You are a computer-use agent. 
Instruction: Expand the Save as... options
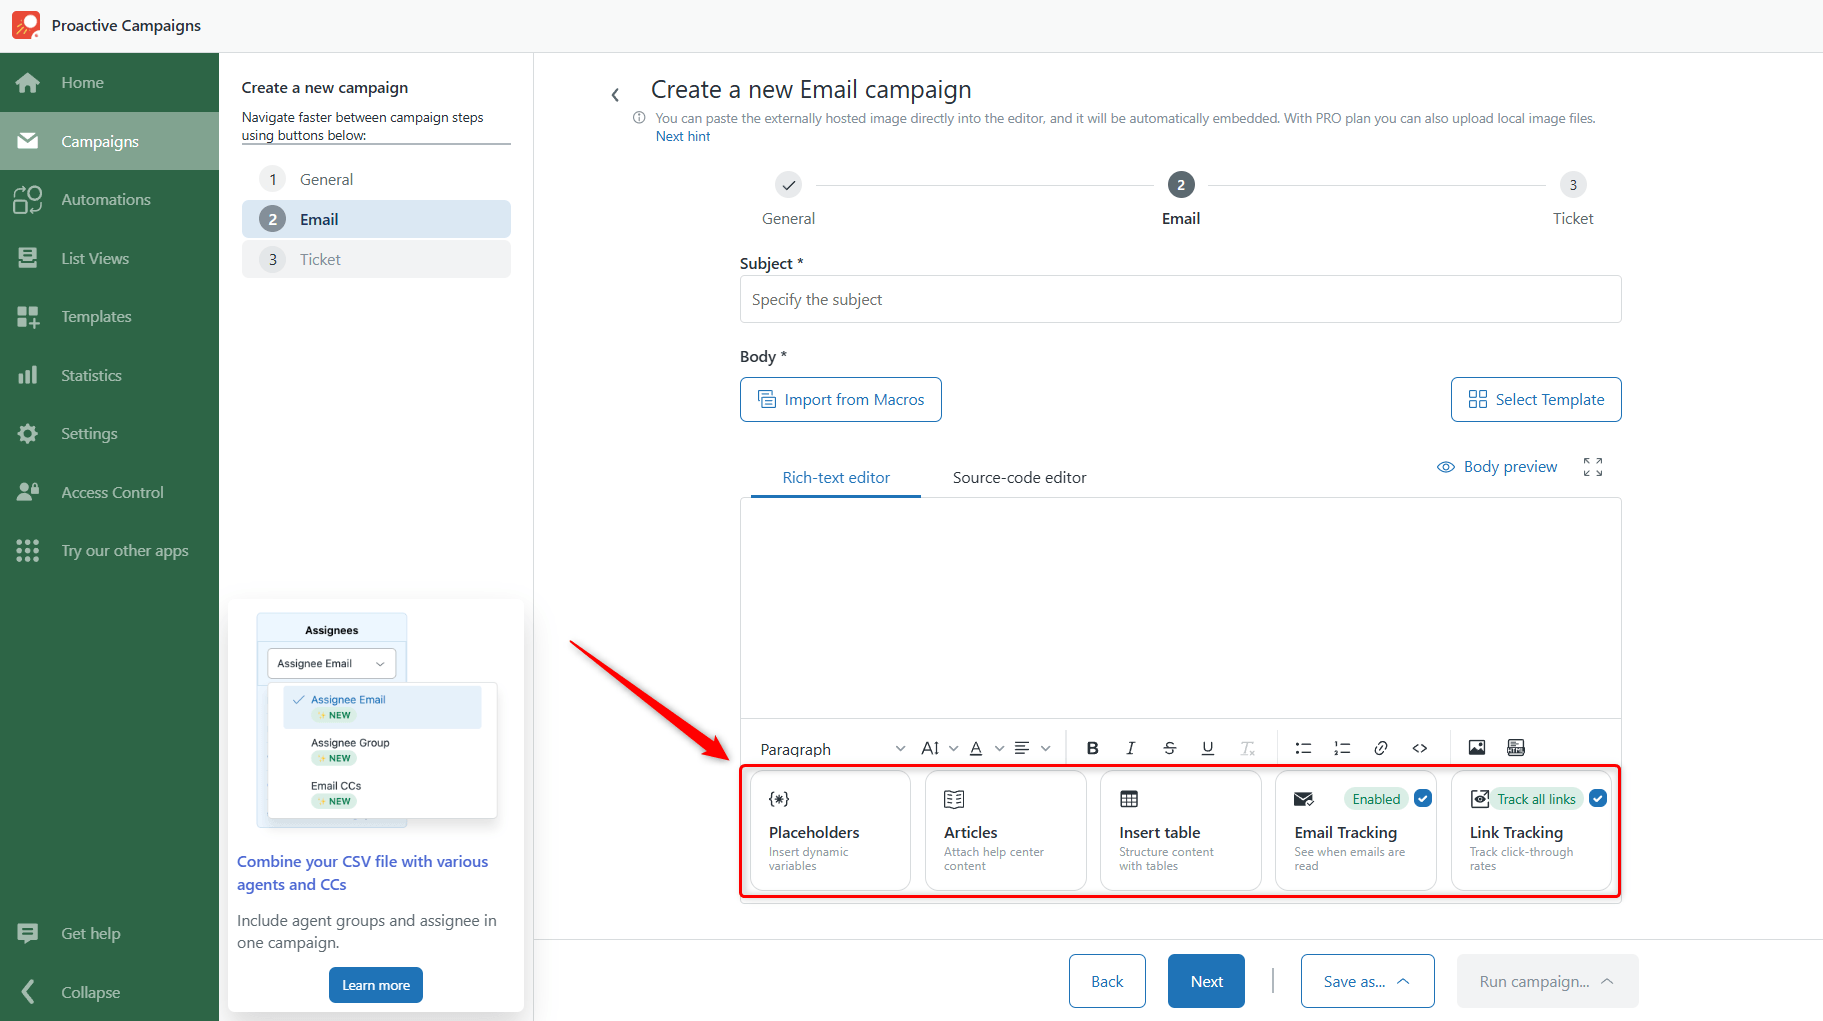point(1367,981)
